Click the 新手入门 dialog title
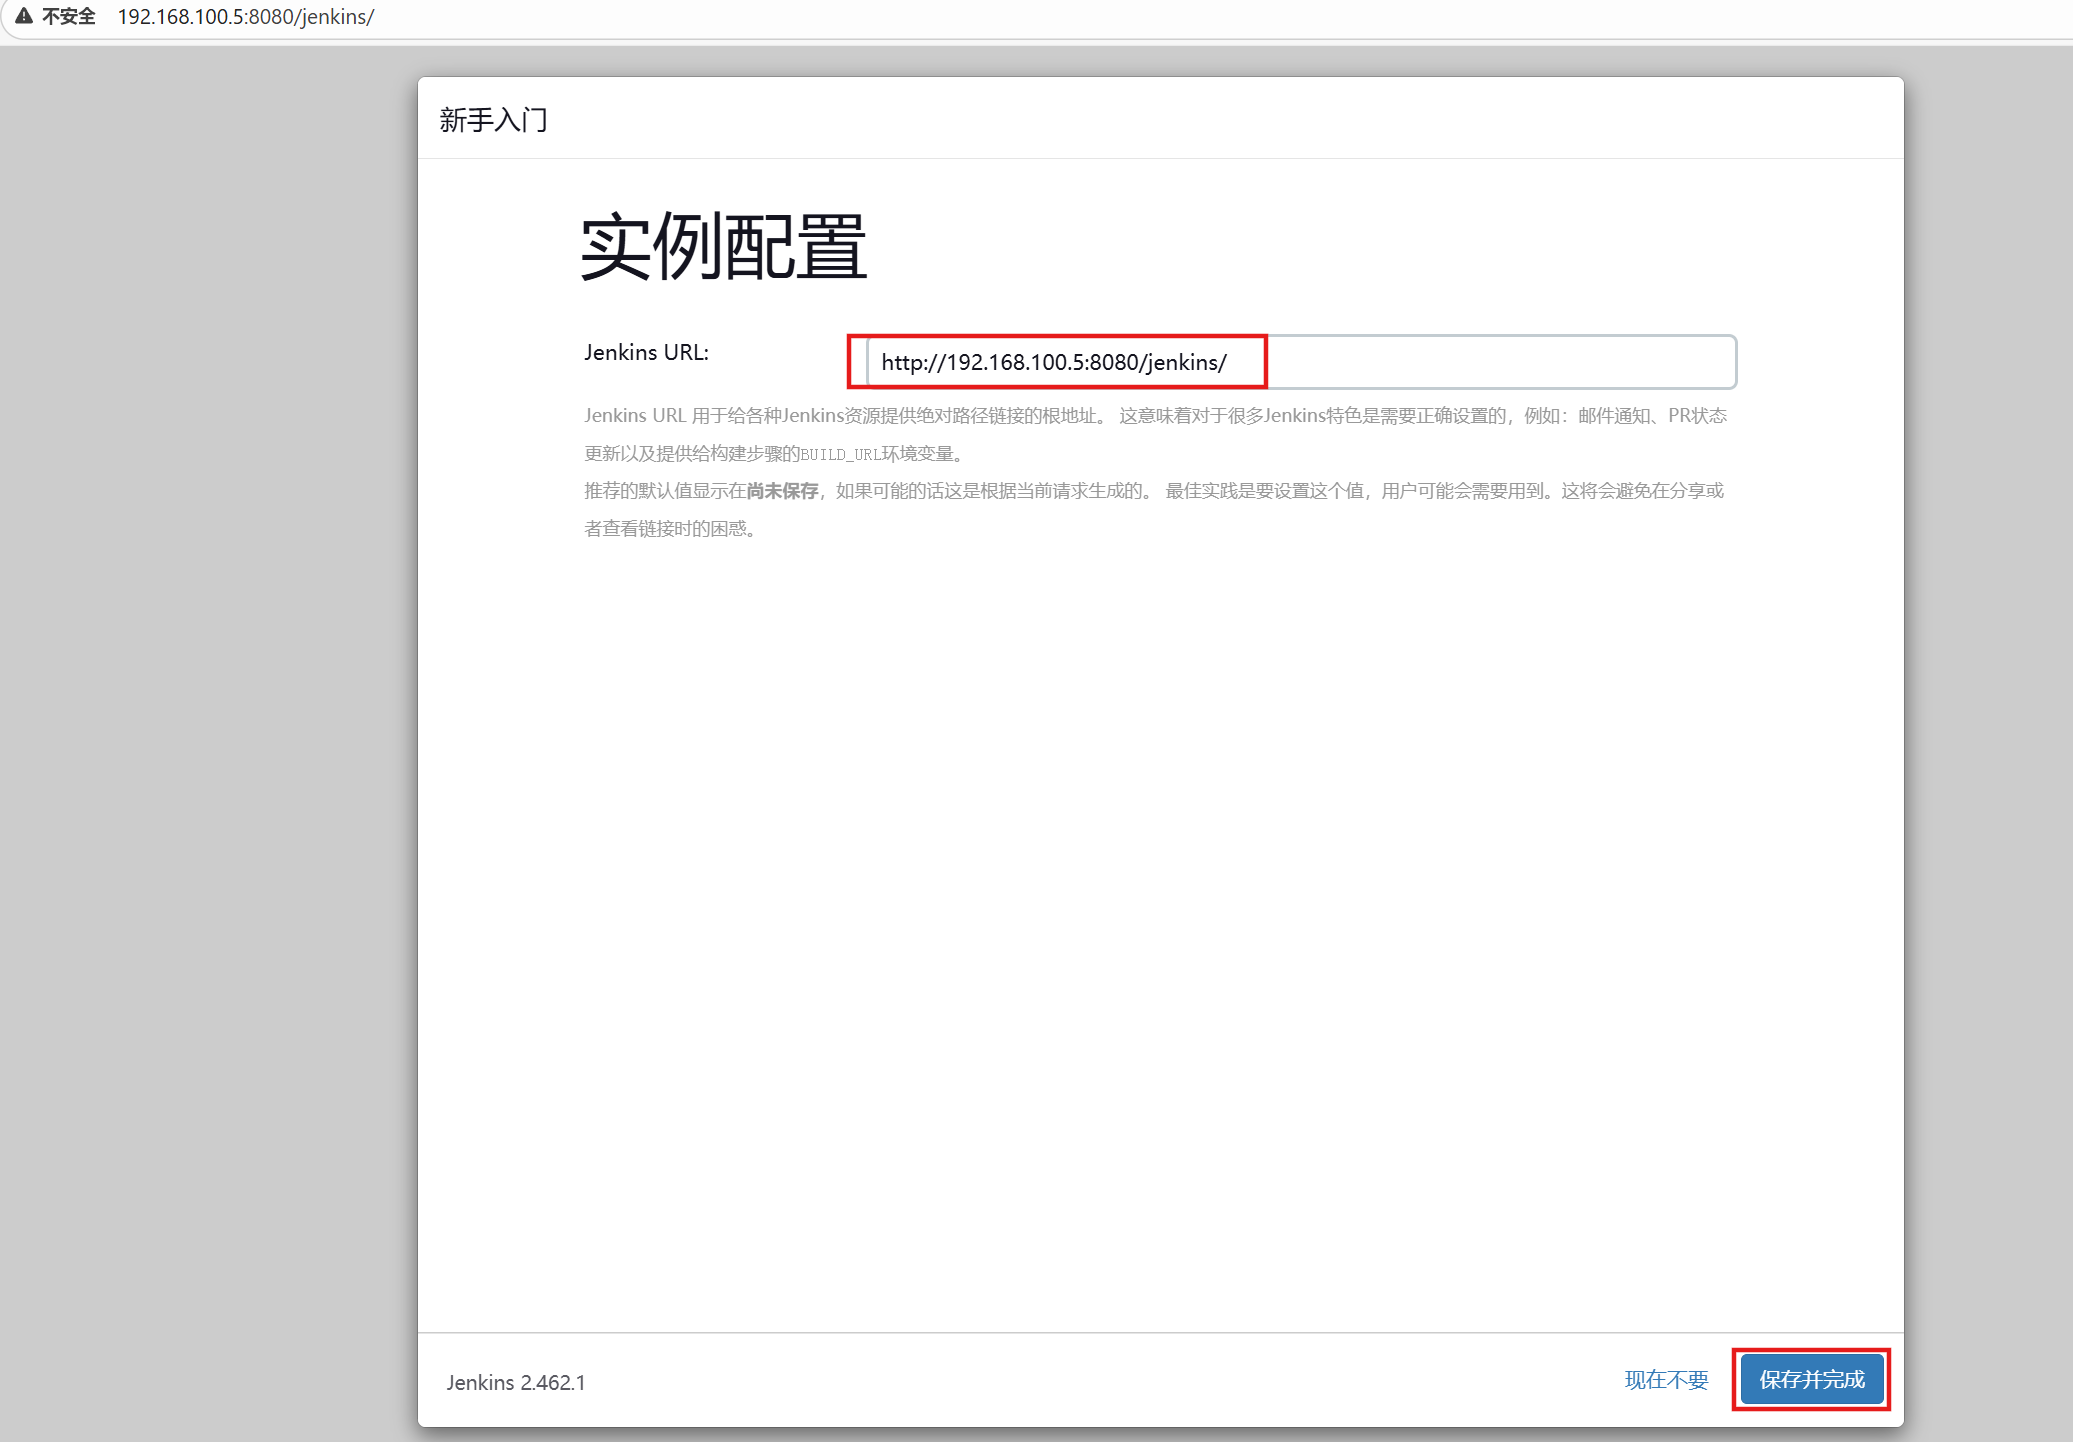 493,120
